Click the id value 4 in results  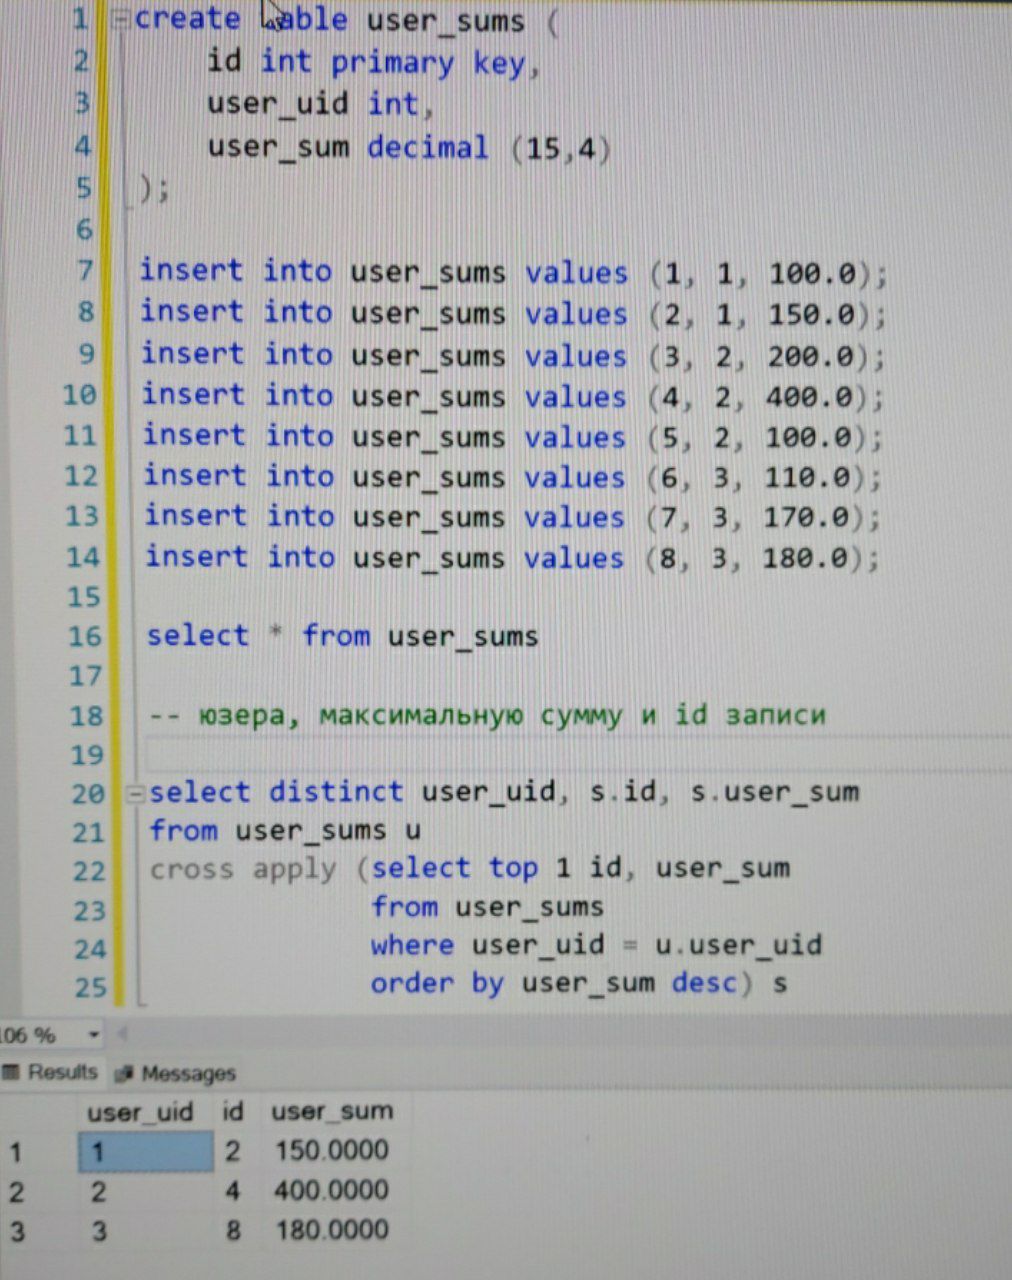(232, 1191)
